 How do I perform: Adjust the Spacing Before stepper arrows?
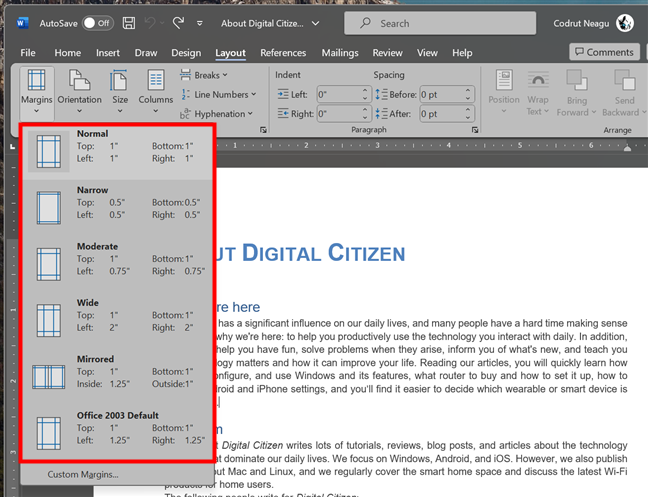click(x=468, y=95)
